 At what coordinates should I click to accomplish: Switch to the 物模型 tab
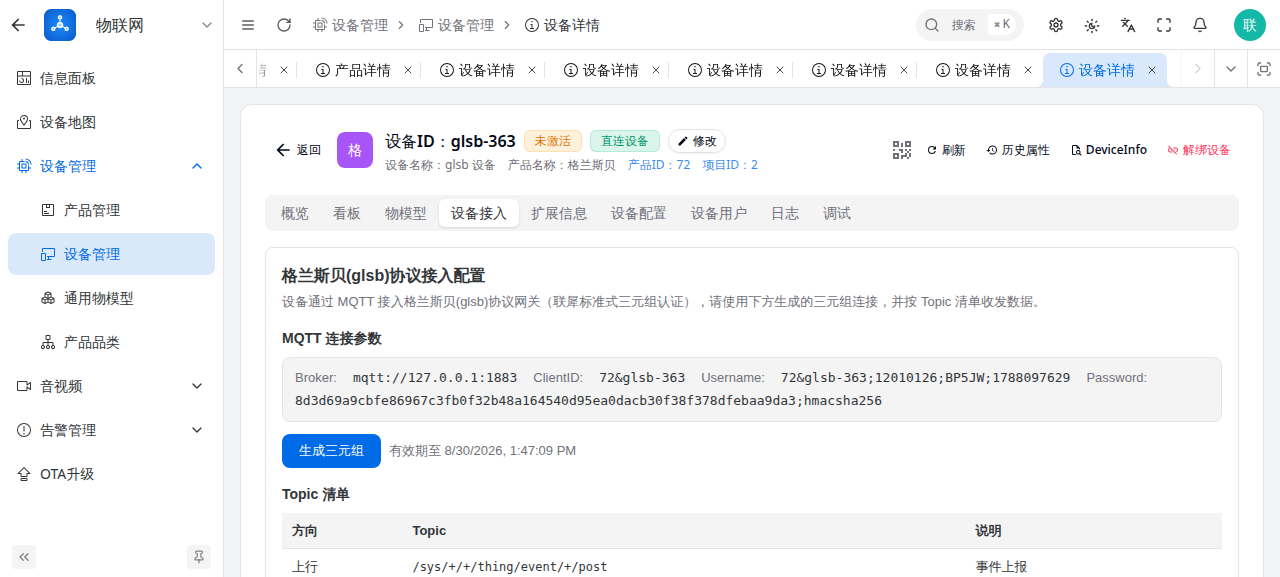pyautogui.click(x=406, y=213)
